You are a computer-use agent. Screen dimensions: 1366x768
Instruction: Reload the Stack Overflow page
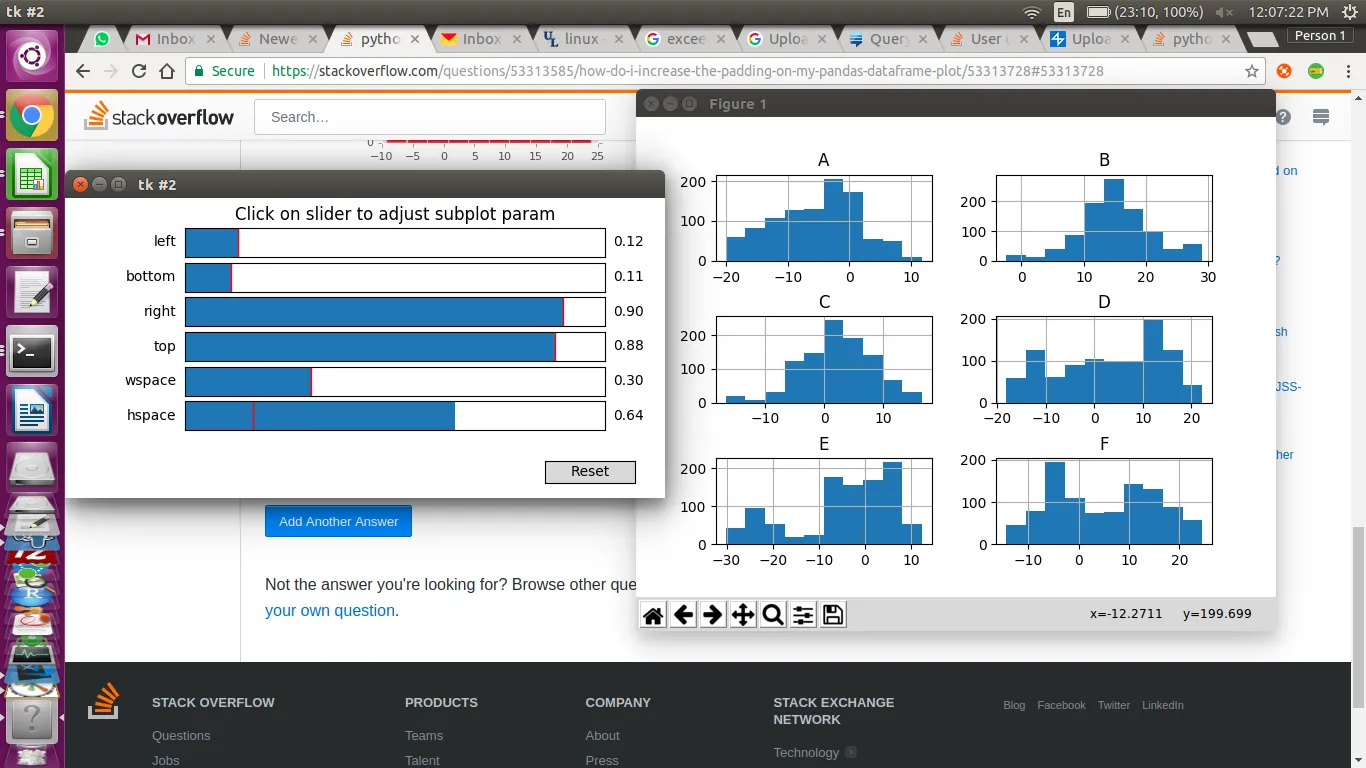coord(139,71)
